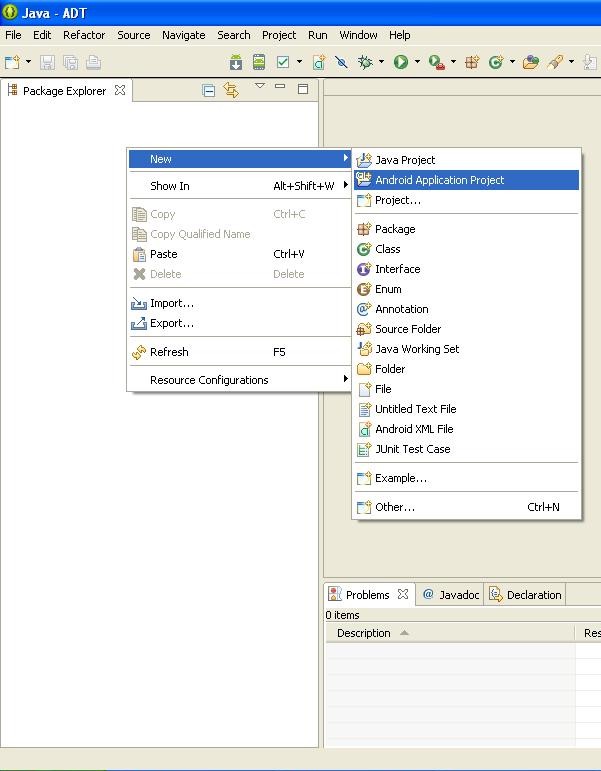
Task: Click the Debug bug toolbar icon
Action: pos(365,62)
